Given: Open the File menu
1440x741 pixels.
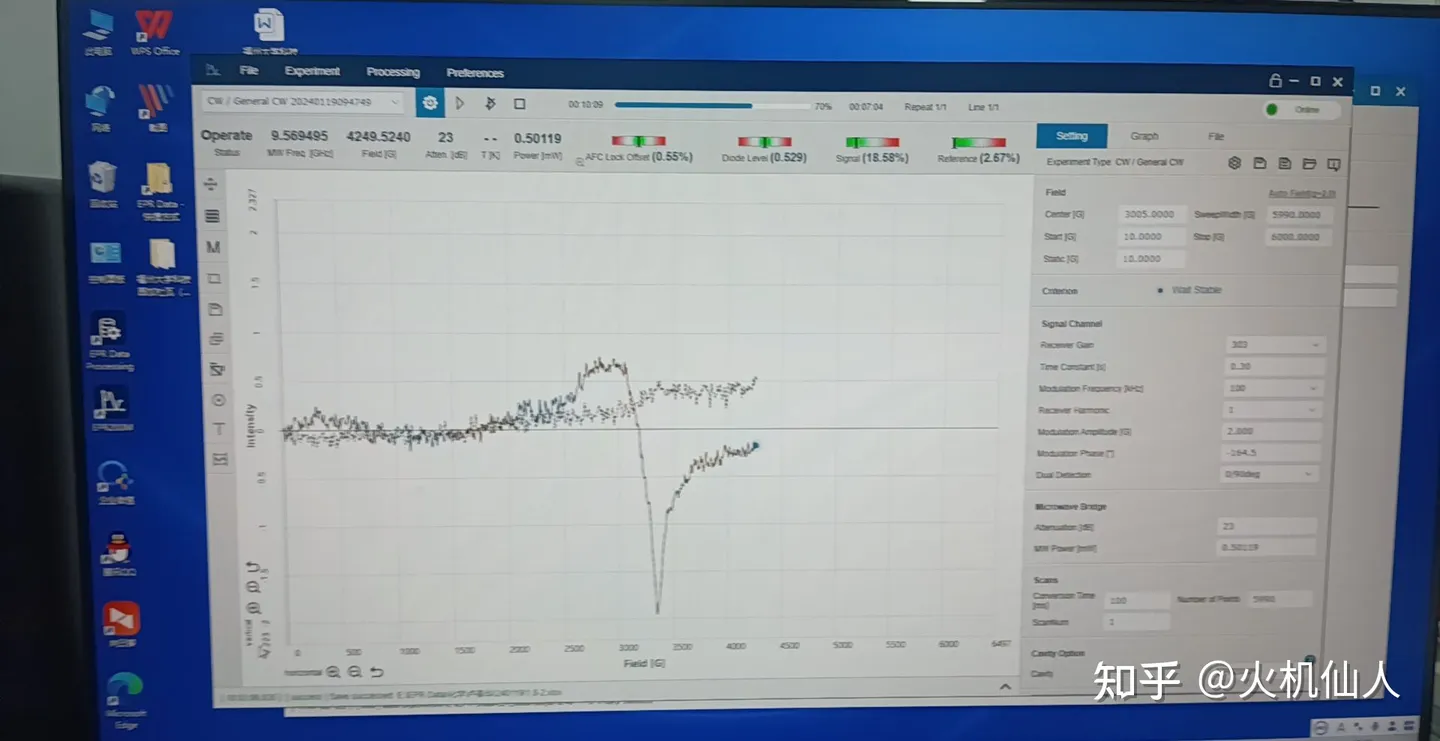Looking at the screenshot, I should [x=249, y=71].
